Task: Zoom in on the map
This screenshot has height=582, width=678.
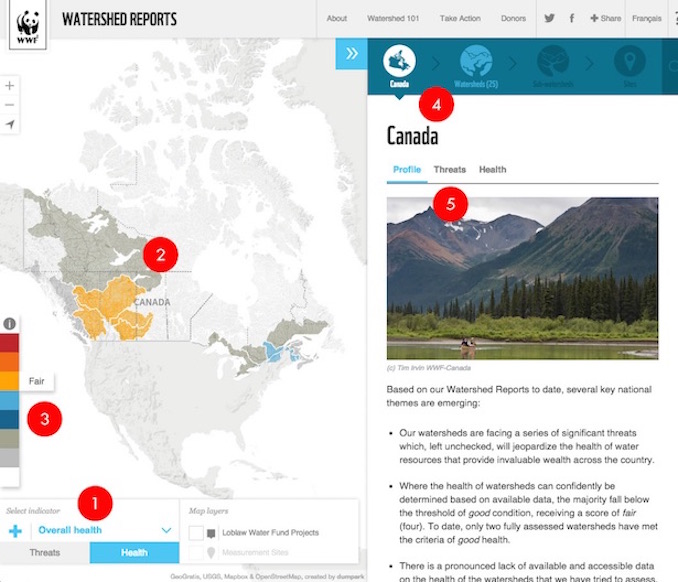Action: 10,86
